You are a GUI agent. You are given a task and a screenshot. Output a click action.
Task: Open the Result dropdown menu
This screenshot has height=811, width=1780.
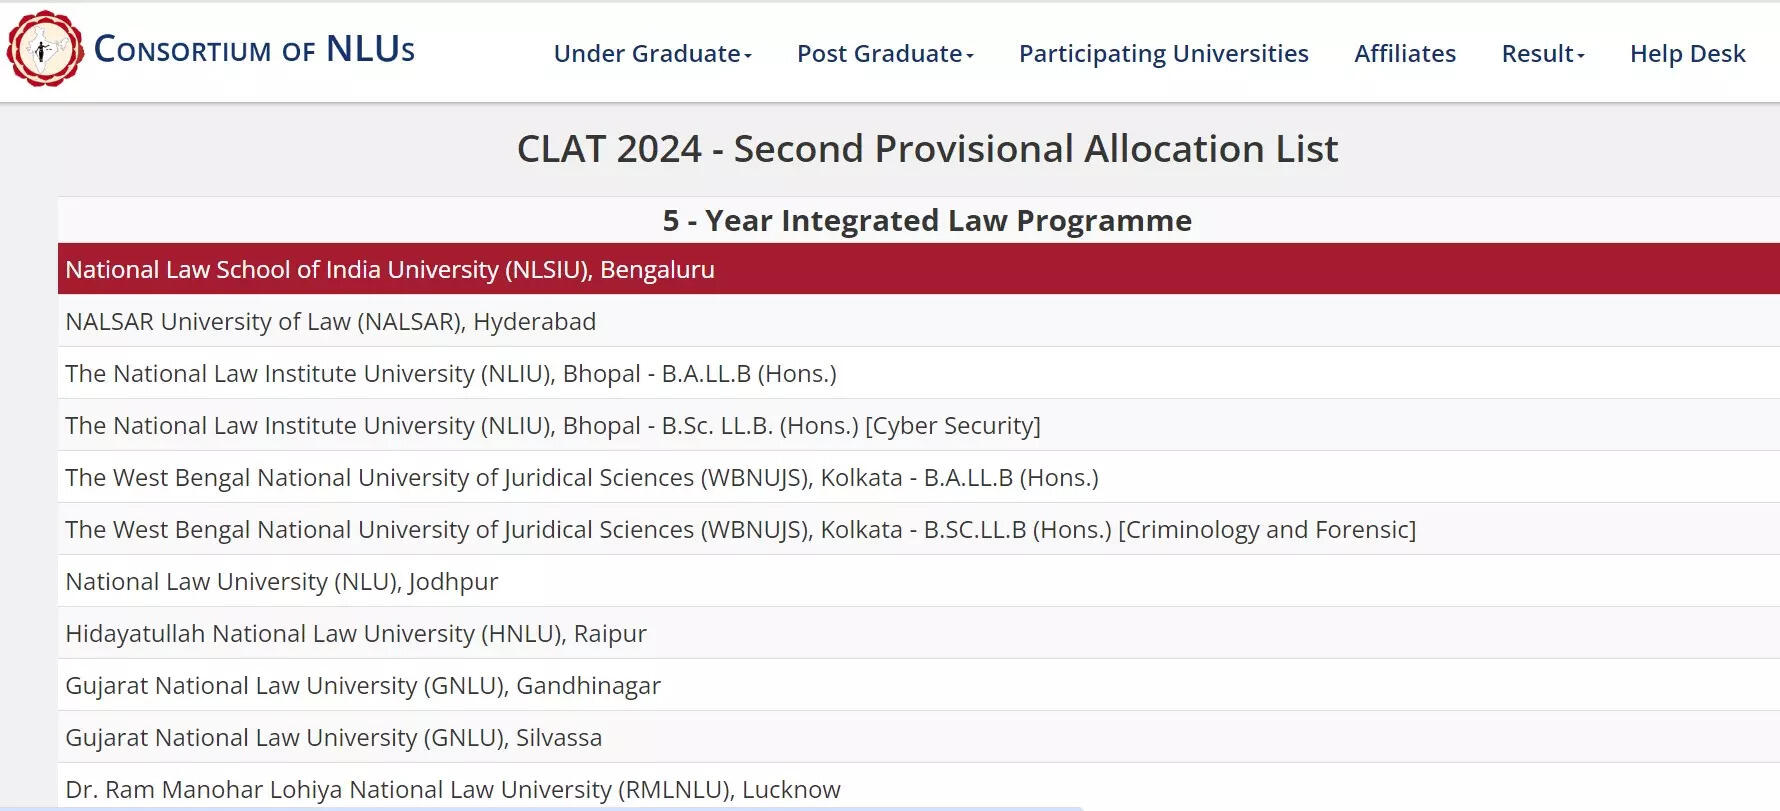(x=1543, y=54)
